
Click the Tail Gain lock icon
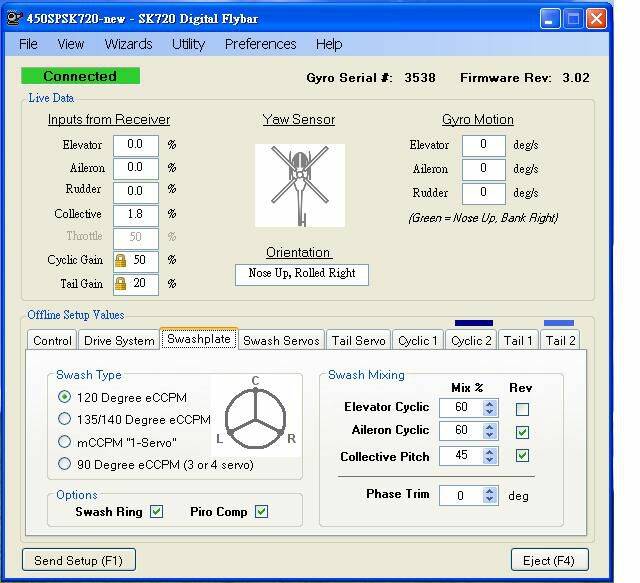pyautogui.click(x=120, y=283)
